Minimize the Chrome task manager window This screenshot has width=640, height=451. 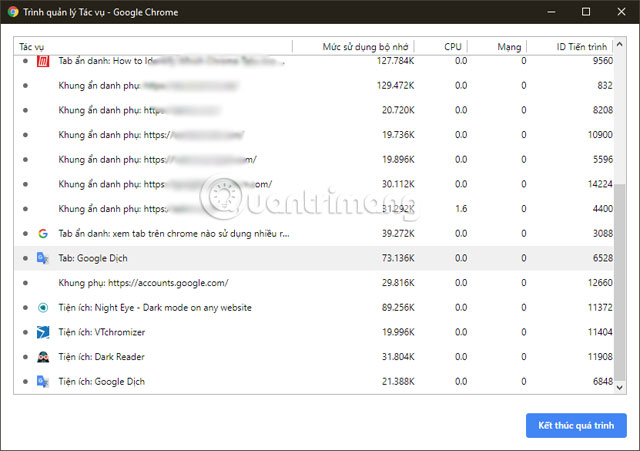click(551, 12)
